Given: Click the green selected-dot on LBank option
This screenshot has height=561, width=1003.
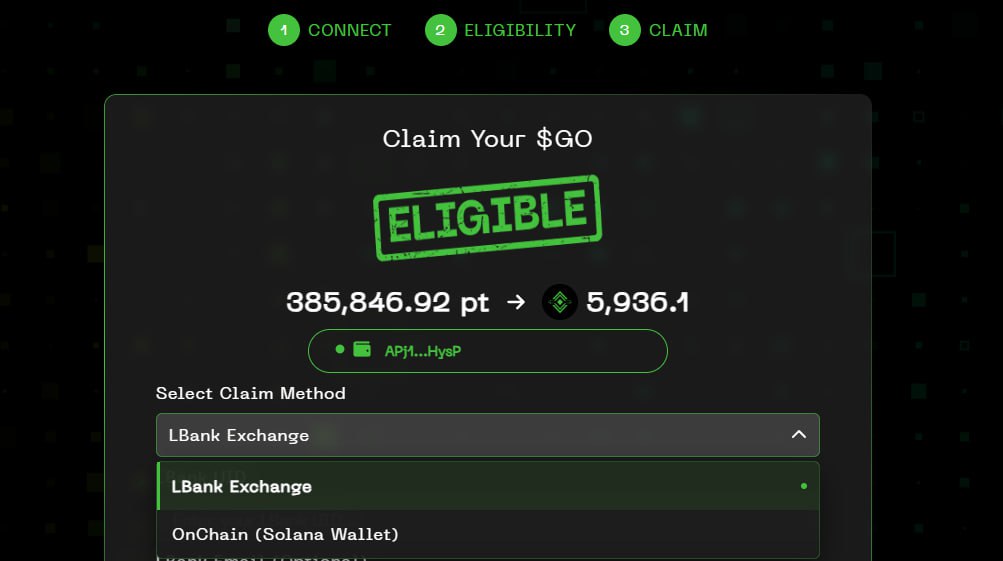Looking at the screenshot, I should (803, 486).
